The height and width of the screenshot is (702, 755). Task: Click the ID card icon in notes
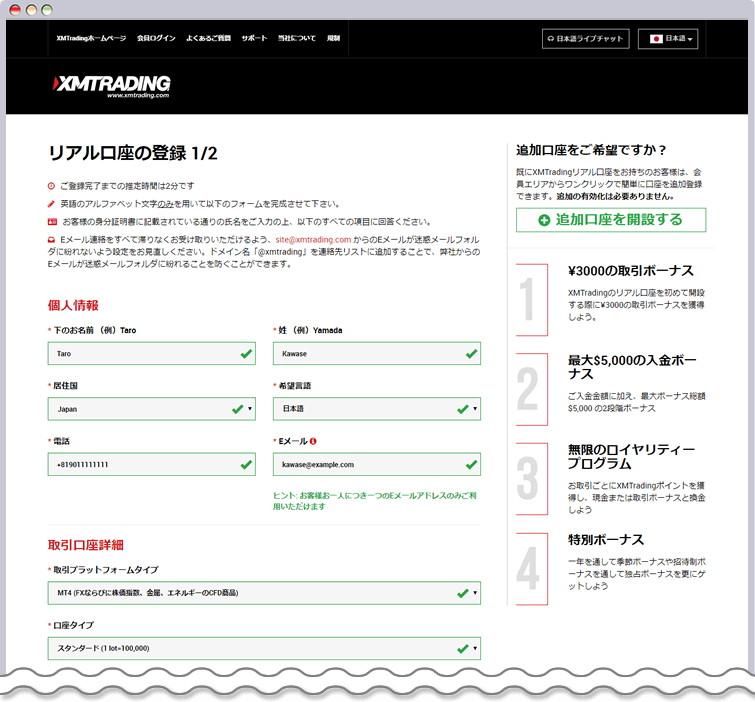52,222
